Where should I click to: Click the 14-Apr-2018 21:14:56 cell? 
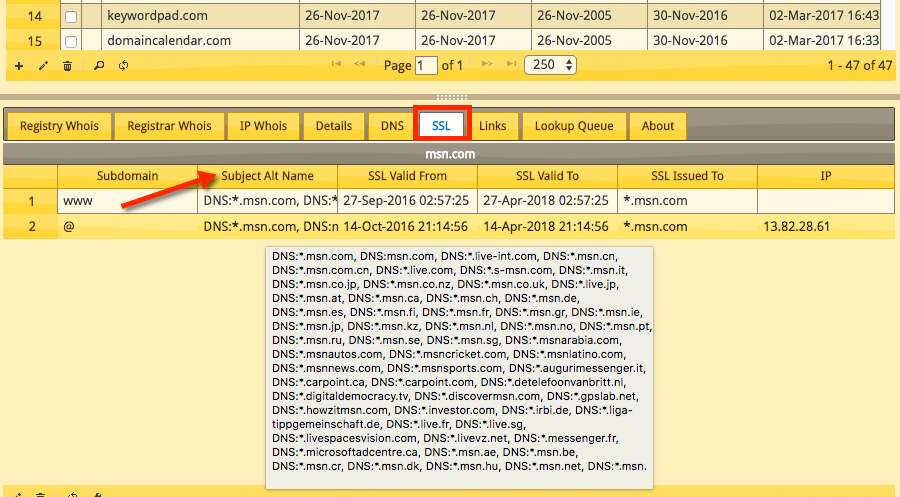(x=548, y=227)
